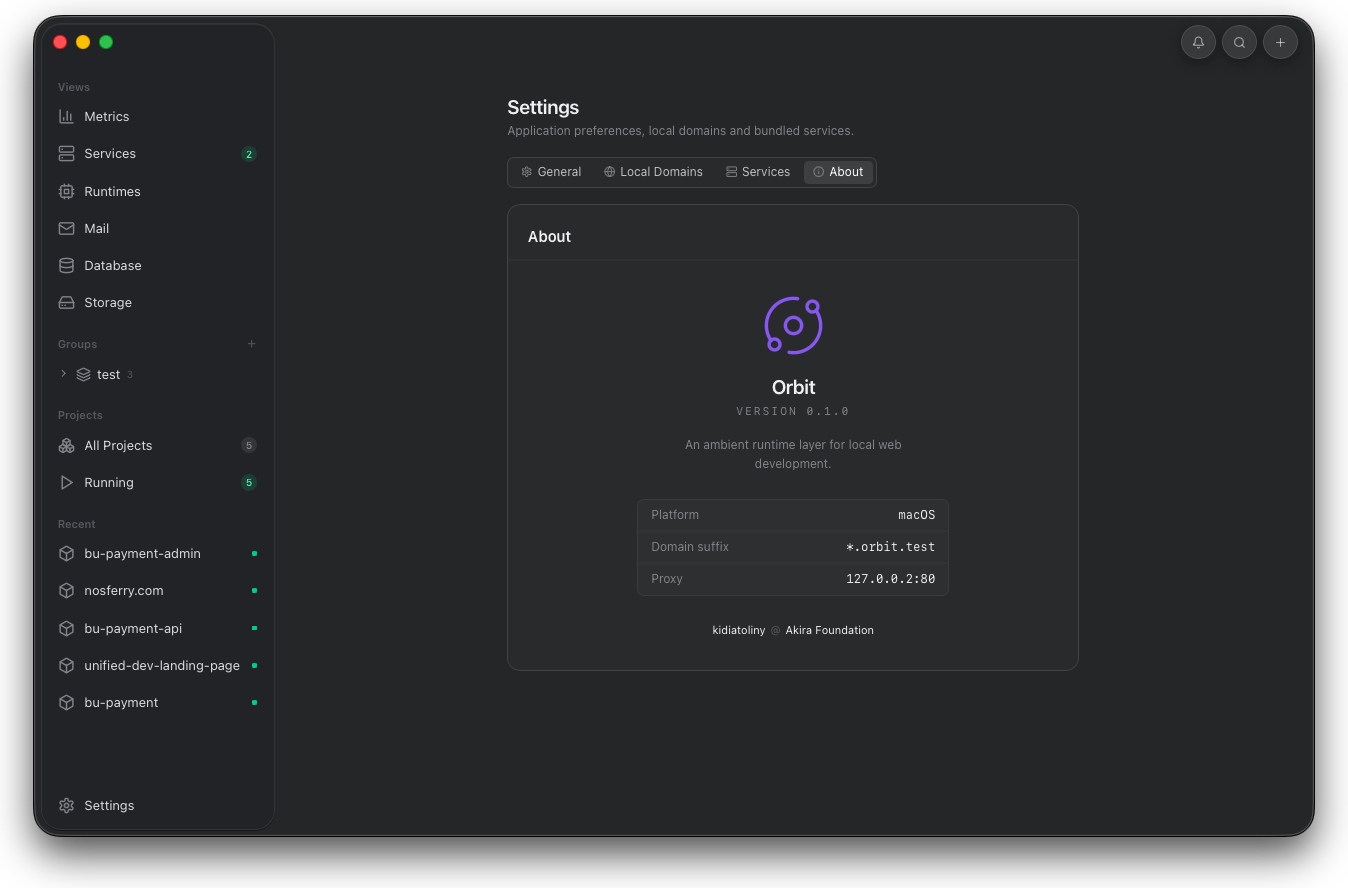Image resolution: width=1348 pixels, height=888 pixels.
Task: Open Storage view
Action: [x=157, y=302]
